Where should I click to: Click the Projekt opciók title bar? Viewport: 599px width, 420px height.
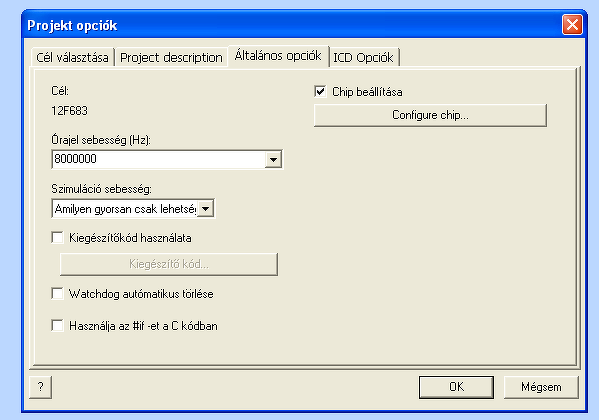point(290,25)
